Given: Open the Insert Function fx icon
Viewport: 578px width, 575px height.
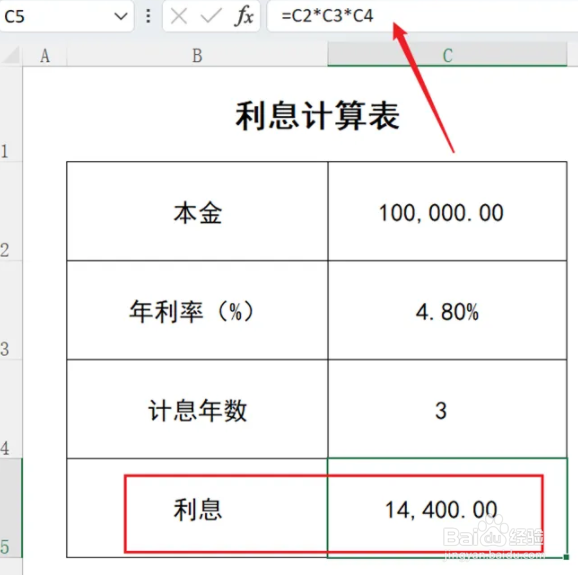Looking at the screenshot, I should [243, 16].
